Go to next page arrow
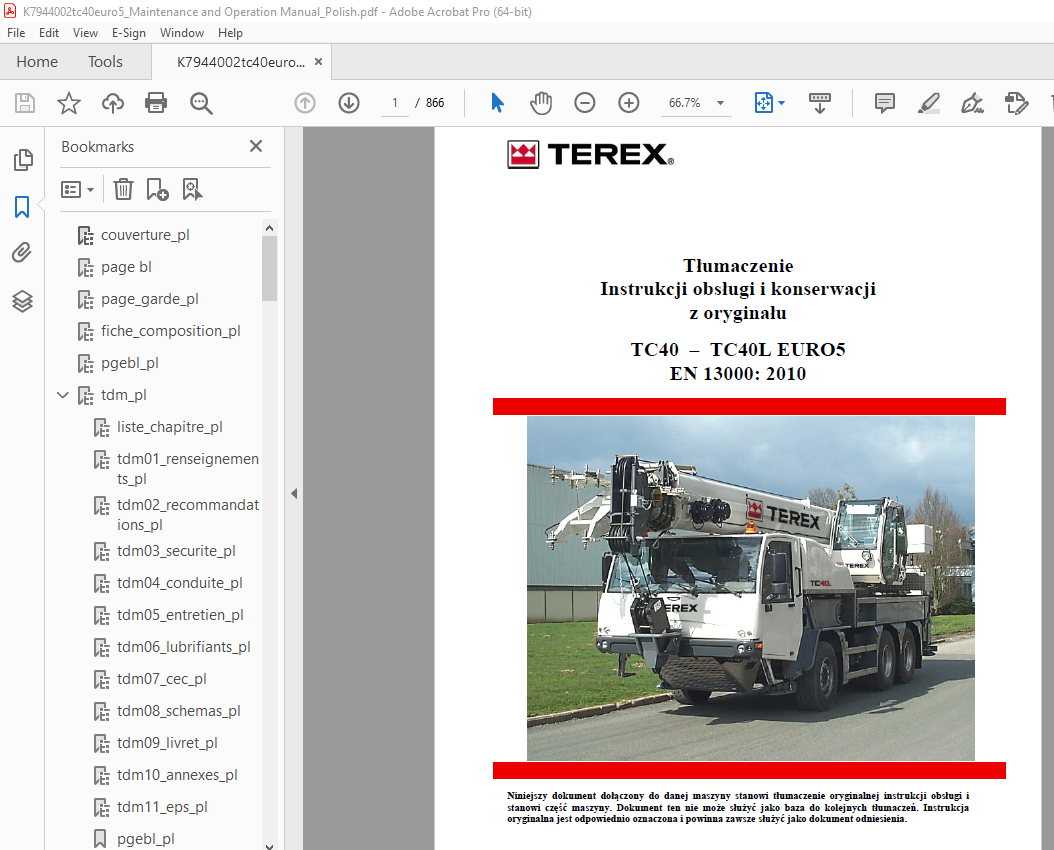The height and width of the screenshot is (850, 1054). pyautogui.click(x=349, y=103)
